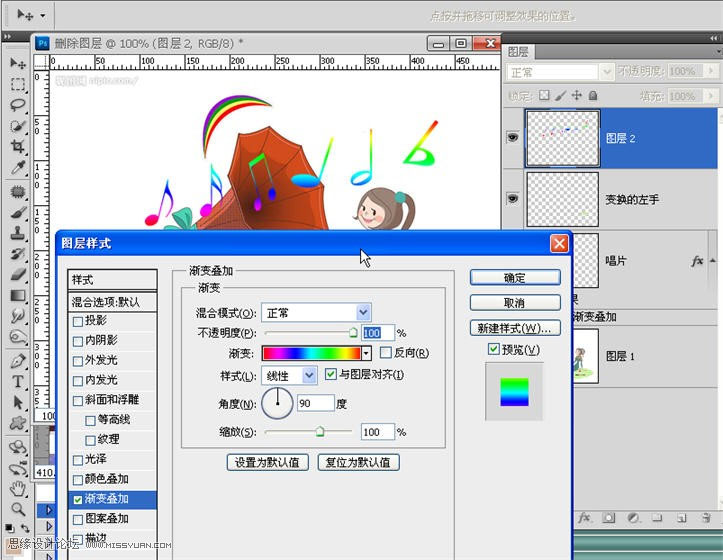
Task: Select the Path Selection arrow tool
Action: (18, 403)
